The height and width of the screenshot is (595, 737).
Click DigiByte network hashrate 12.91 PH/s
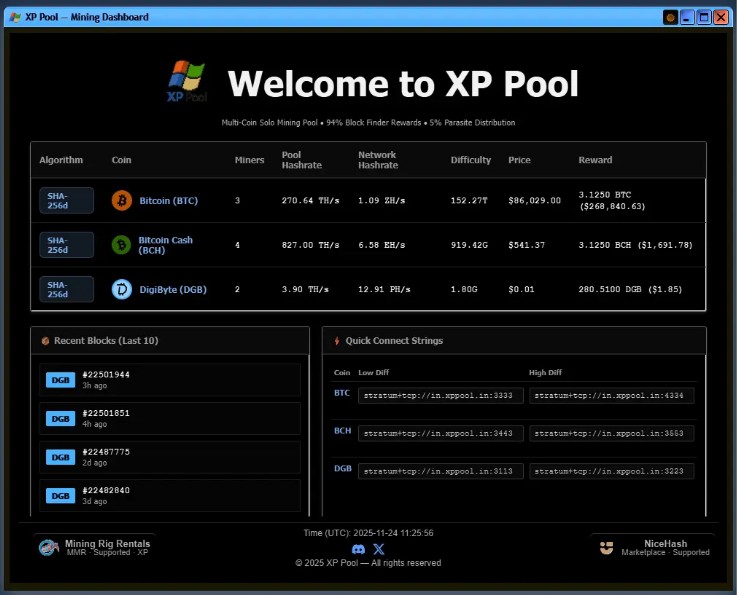384,289
